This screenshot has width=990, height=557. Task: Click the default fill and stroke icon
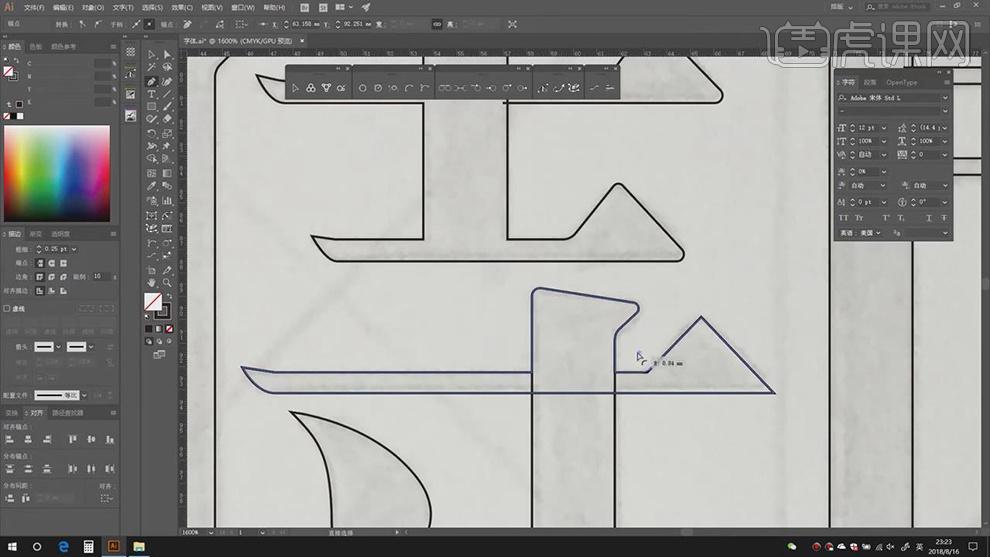[148, 316]
